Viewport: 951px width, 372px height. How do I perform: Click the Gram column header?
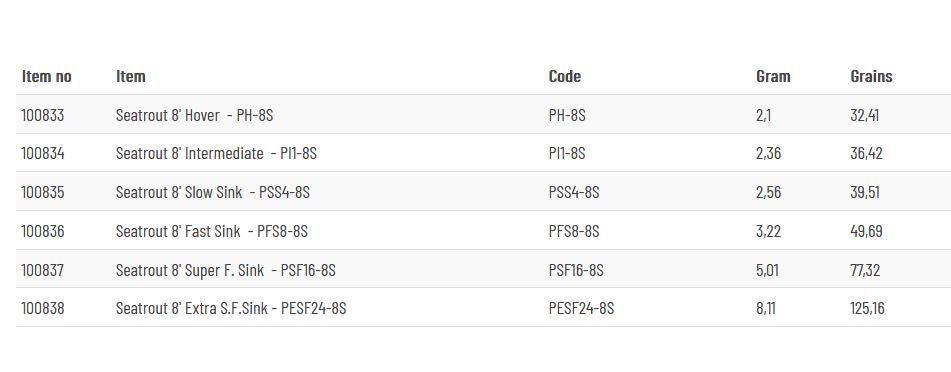pos(773,76)
